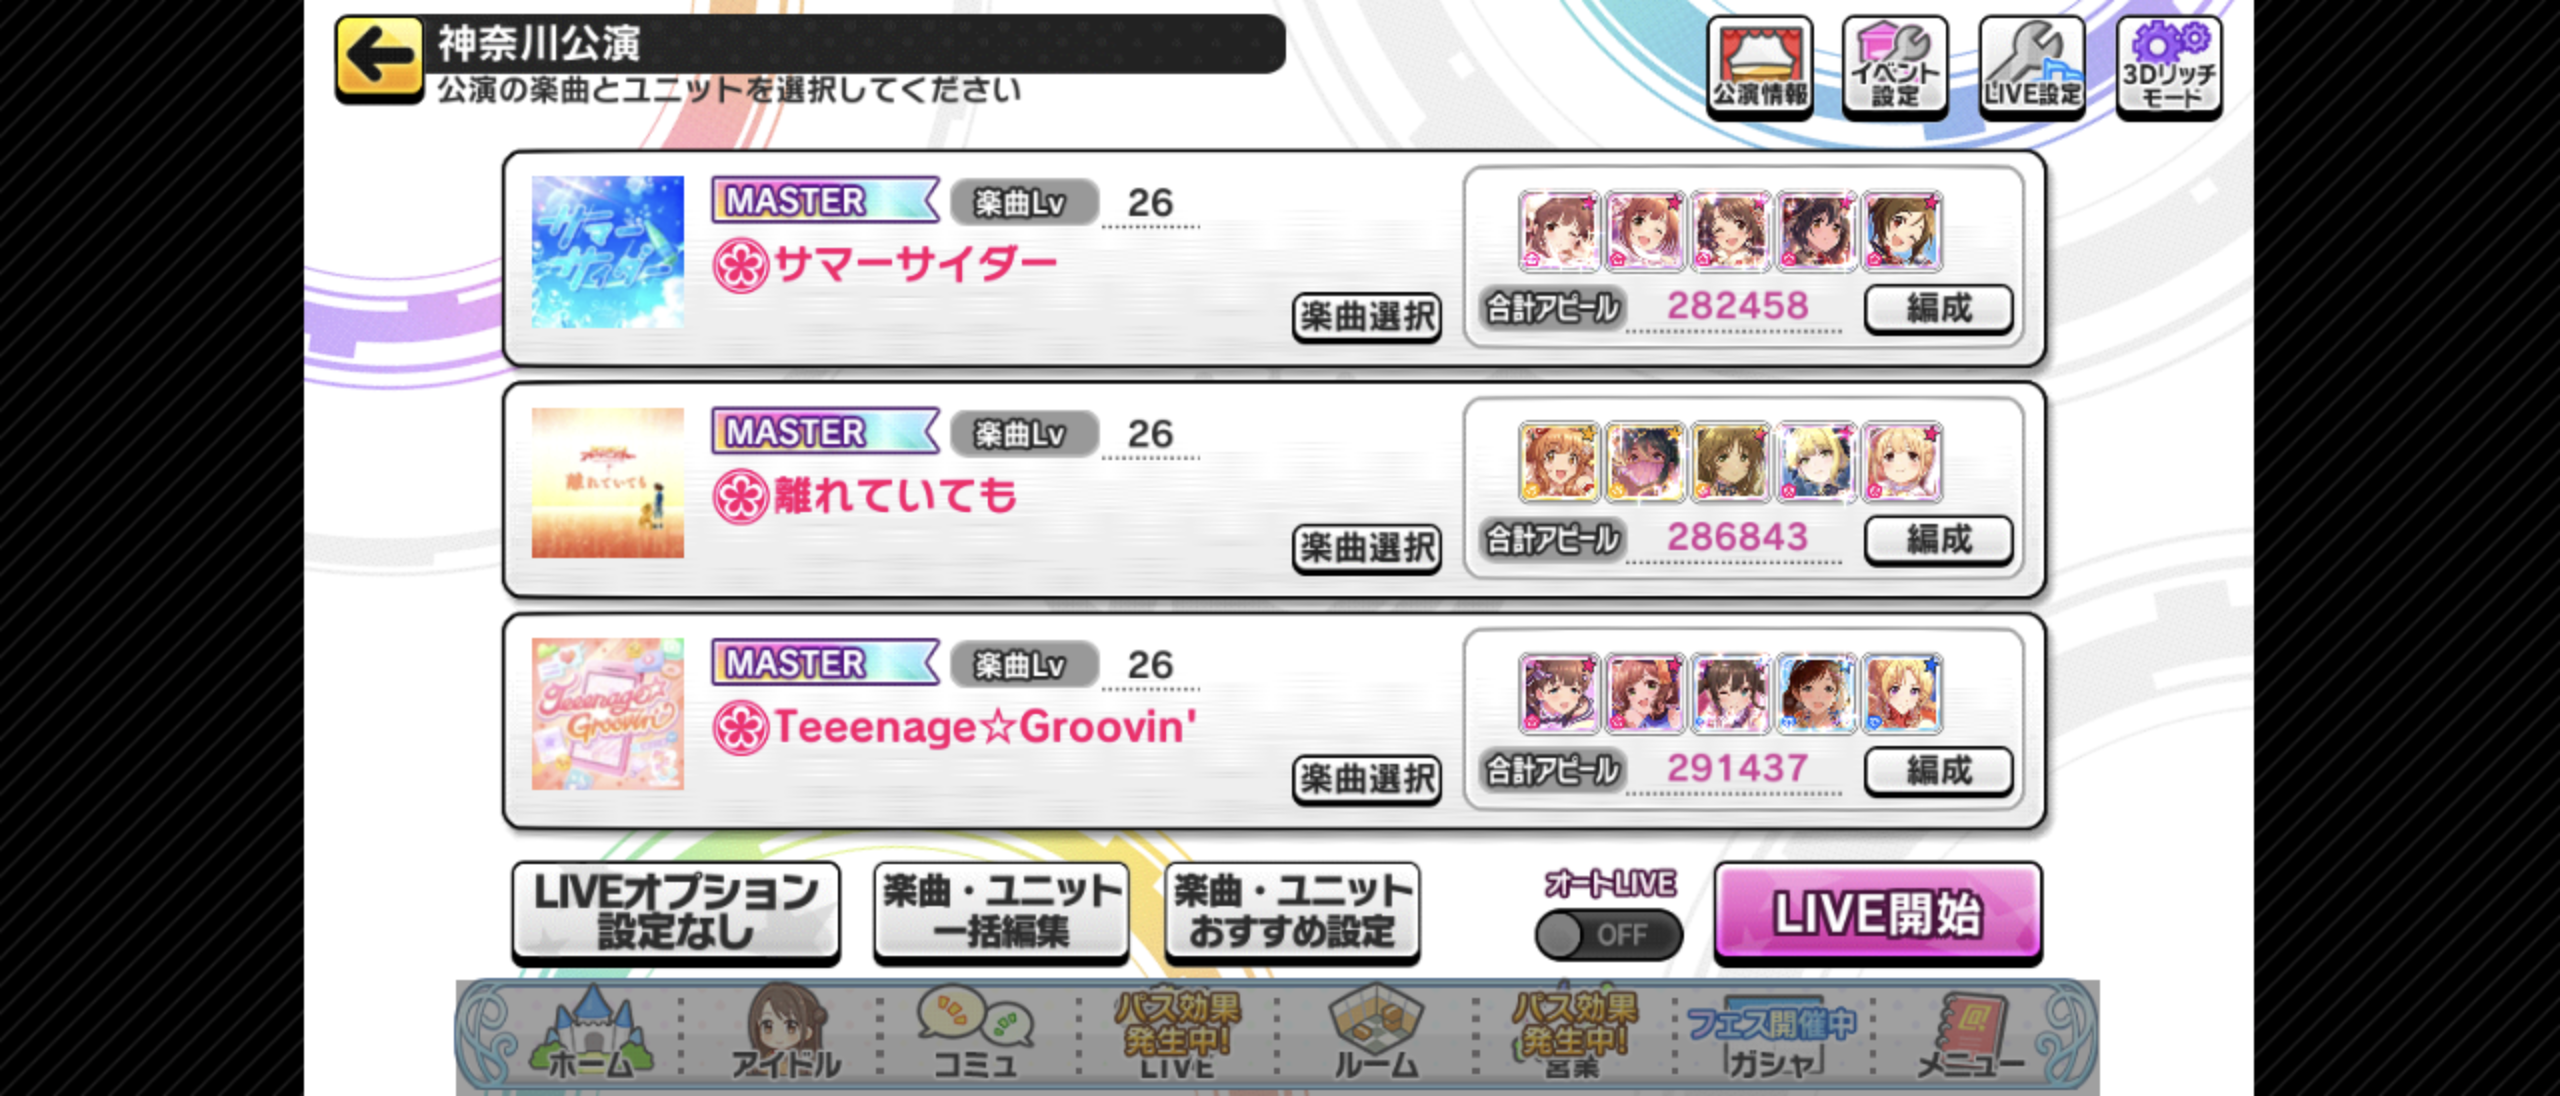Open the ルーム icon in bottom bar

click(x=1376, y=1034)
